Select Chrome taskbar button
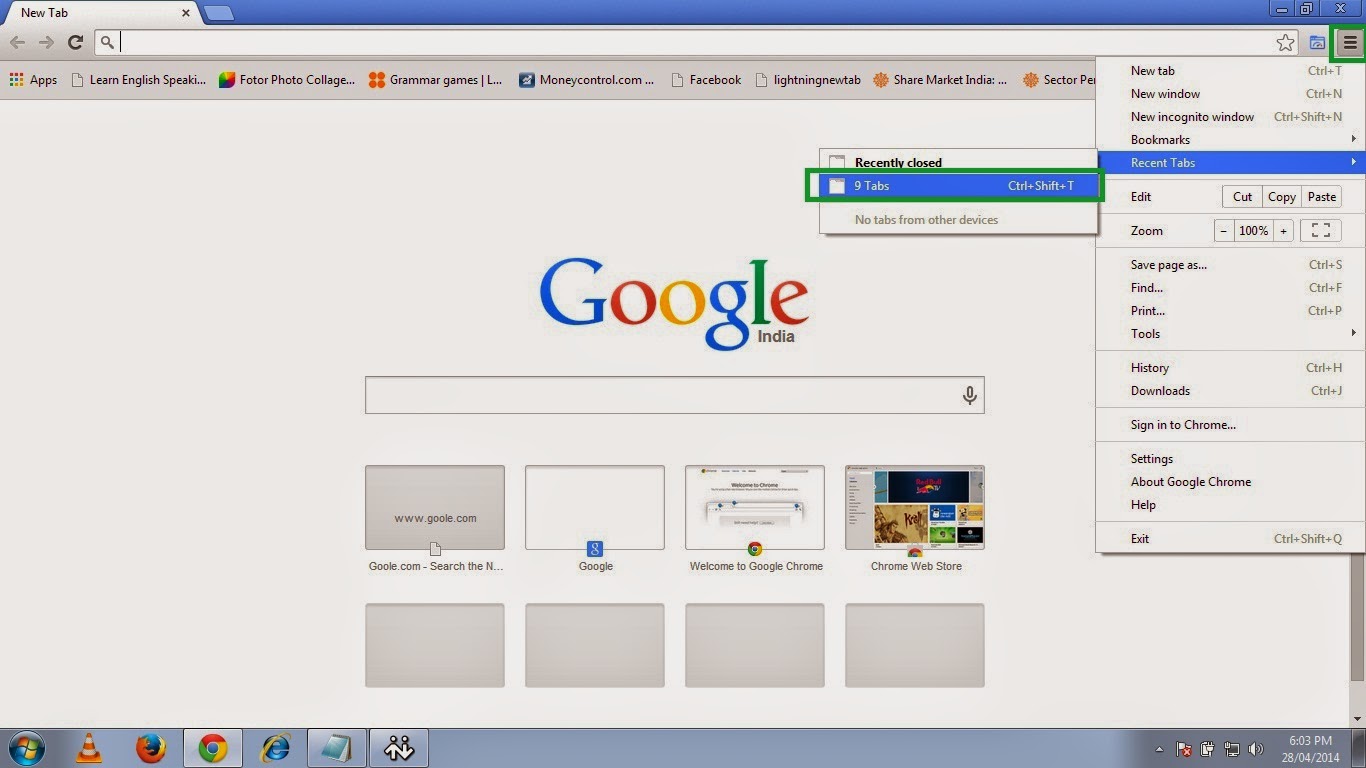1366x768 pixels. (213, 748)
